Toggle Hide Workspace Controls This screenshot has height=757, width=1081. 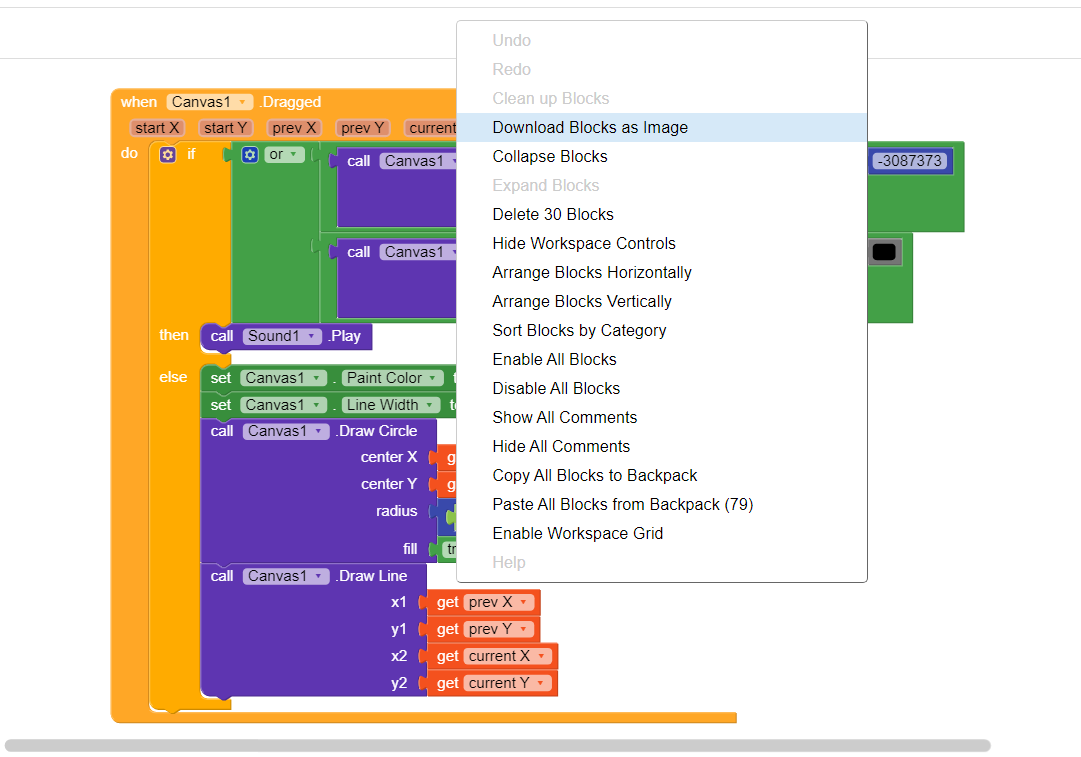click(584, 244)
